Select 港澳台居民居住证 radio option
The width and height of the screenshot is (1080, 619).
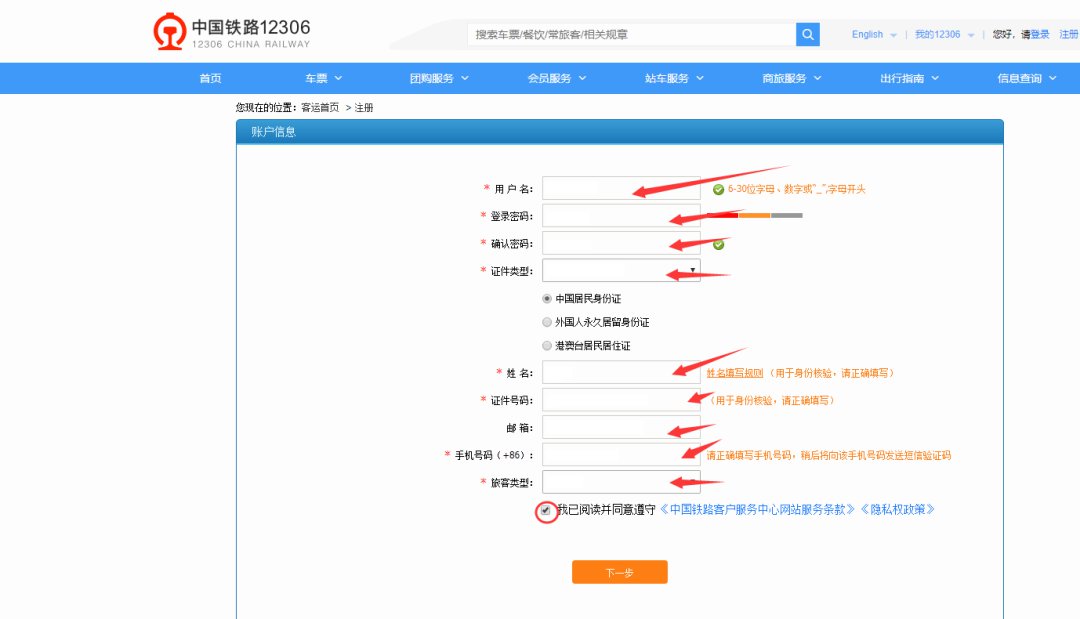pos(547,346)
